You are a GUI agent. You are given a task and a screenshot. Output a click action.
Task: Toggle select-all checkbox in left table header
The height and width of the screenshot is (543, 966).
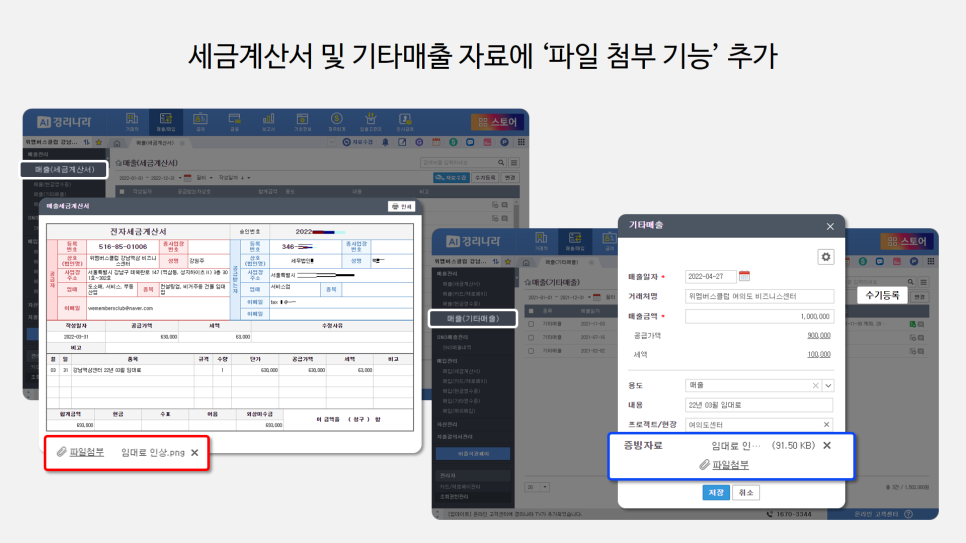coord(122,192)
